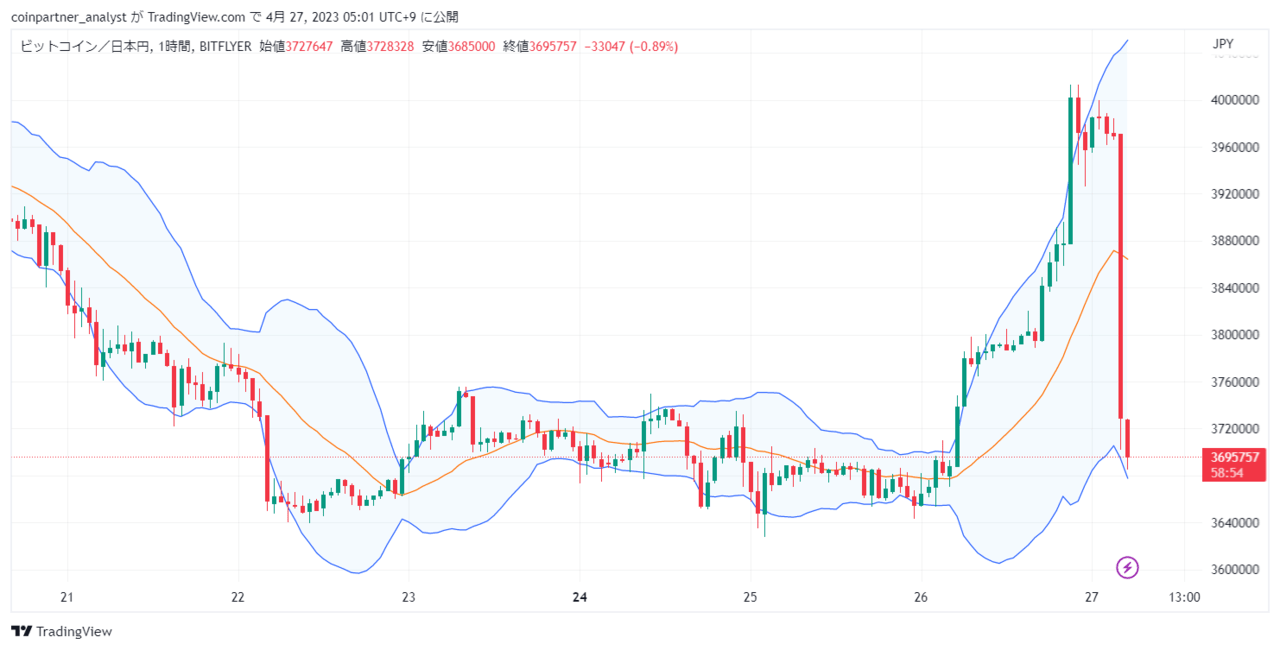
Task: Click the large red candle near 27
Action: pos(1121,275)
